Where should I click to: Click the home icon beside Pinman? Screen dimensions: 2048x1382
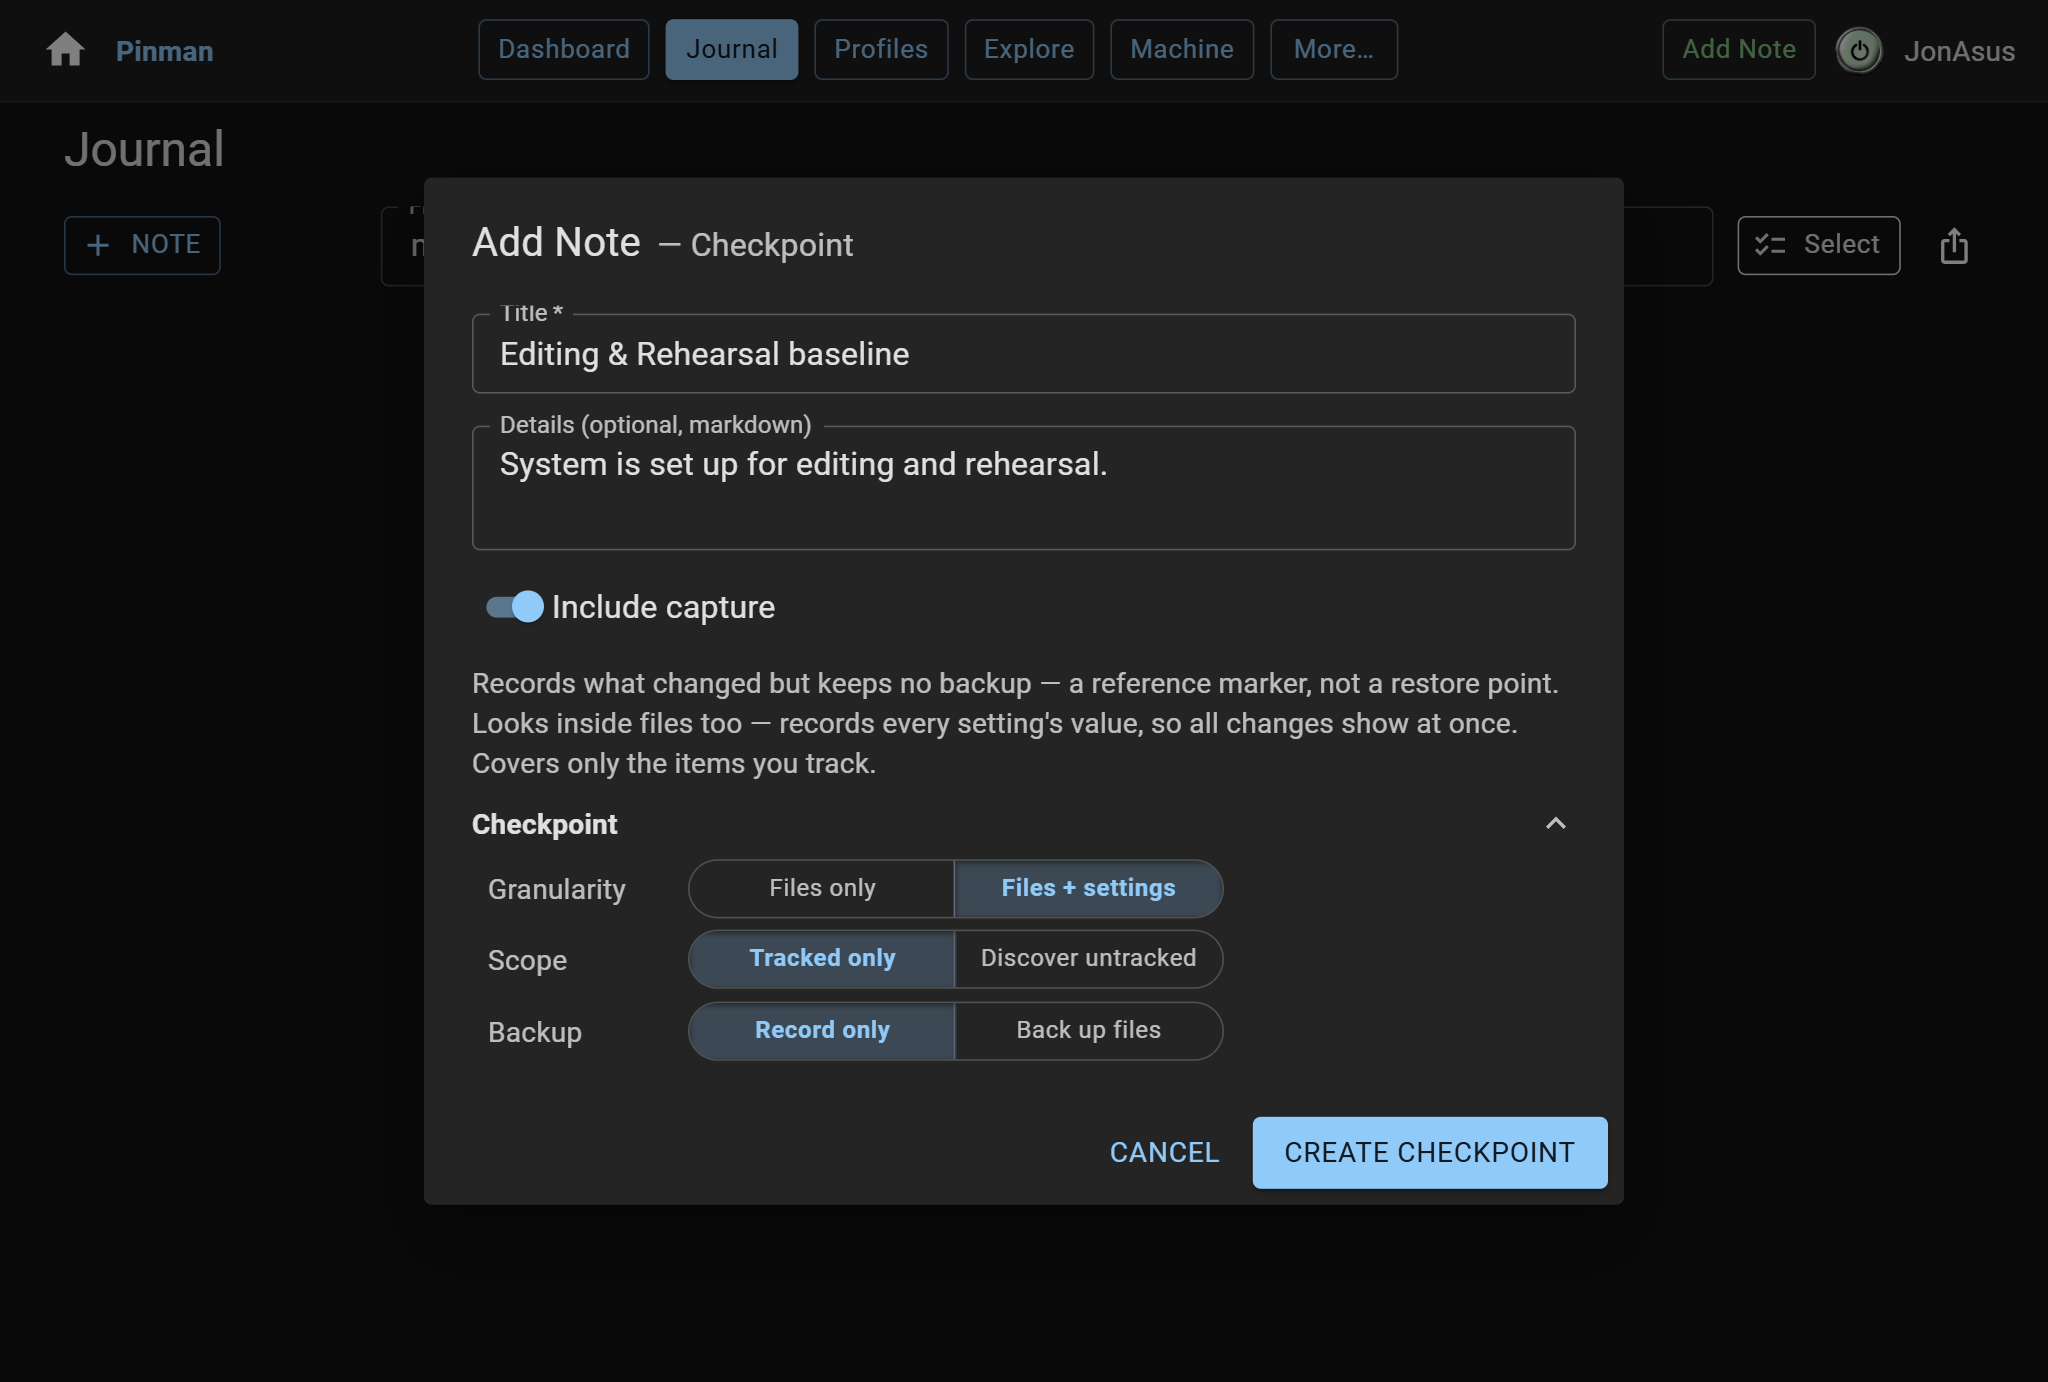click(x=66, y=50)
